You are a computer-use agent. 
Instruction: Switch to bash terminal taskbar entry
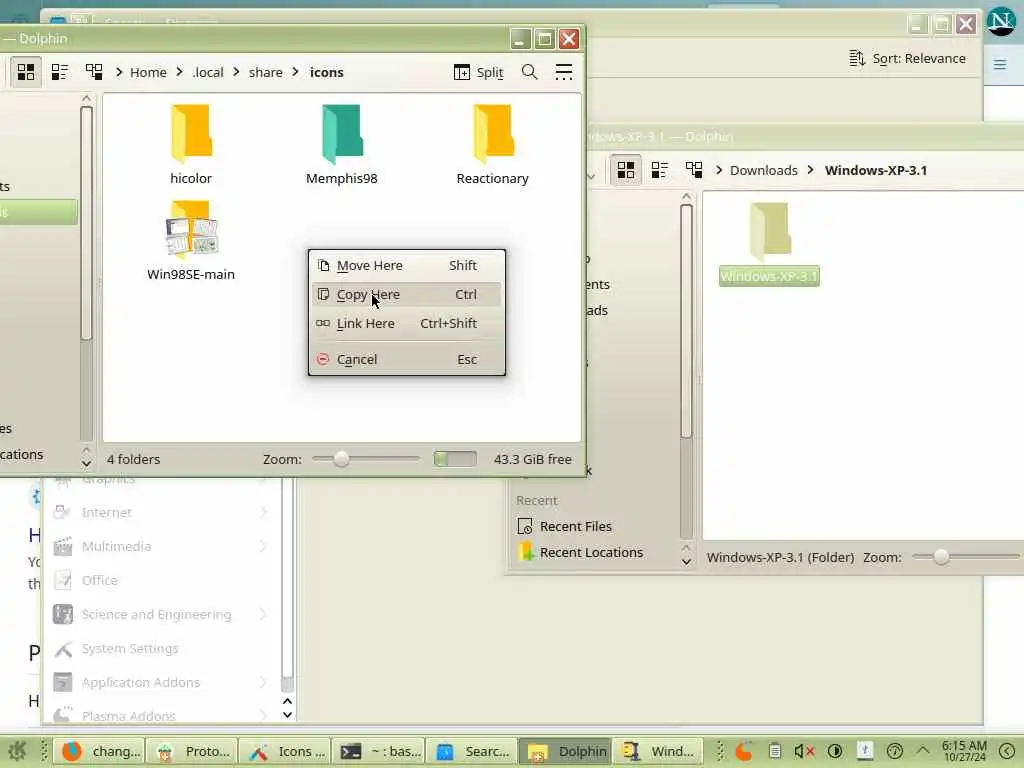tap(379, 752)
